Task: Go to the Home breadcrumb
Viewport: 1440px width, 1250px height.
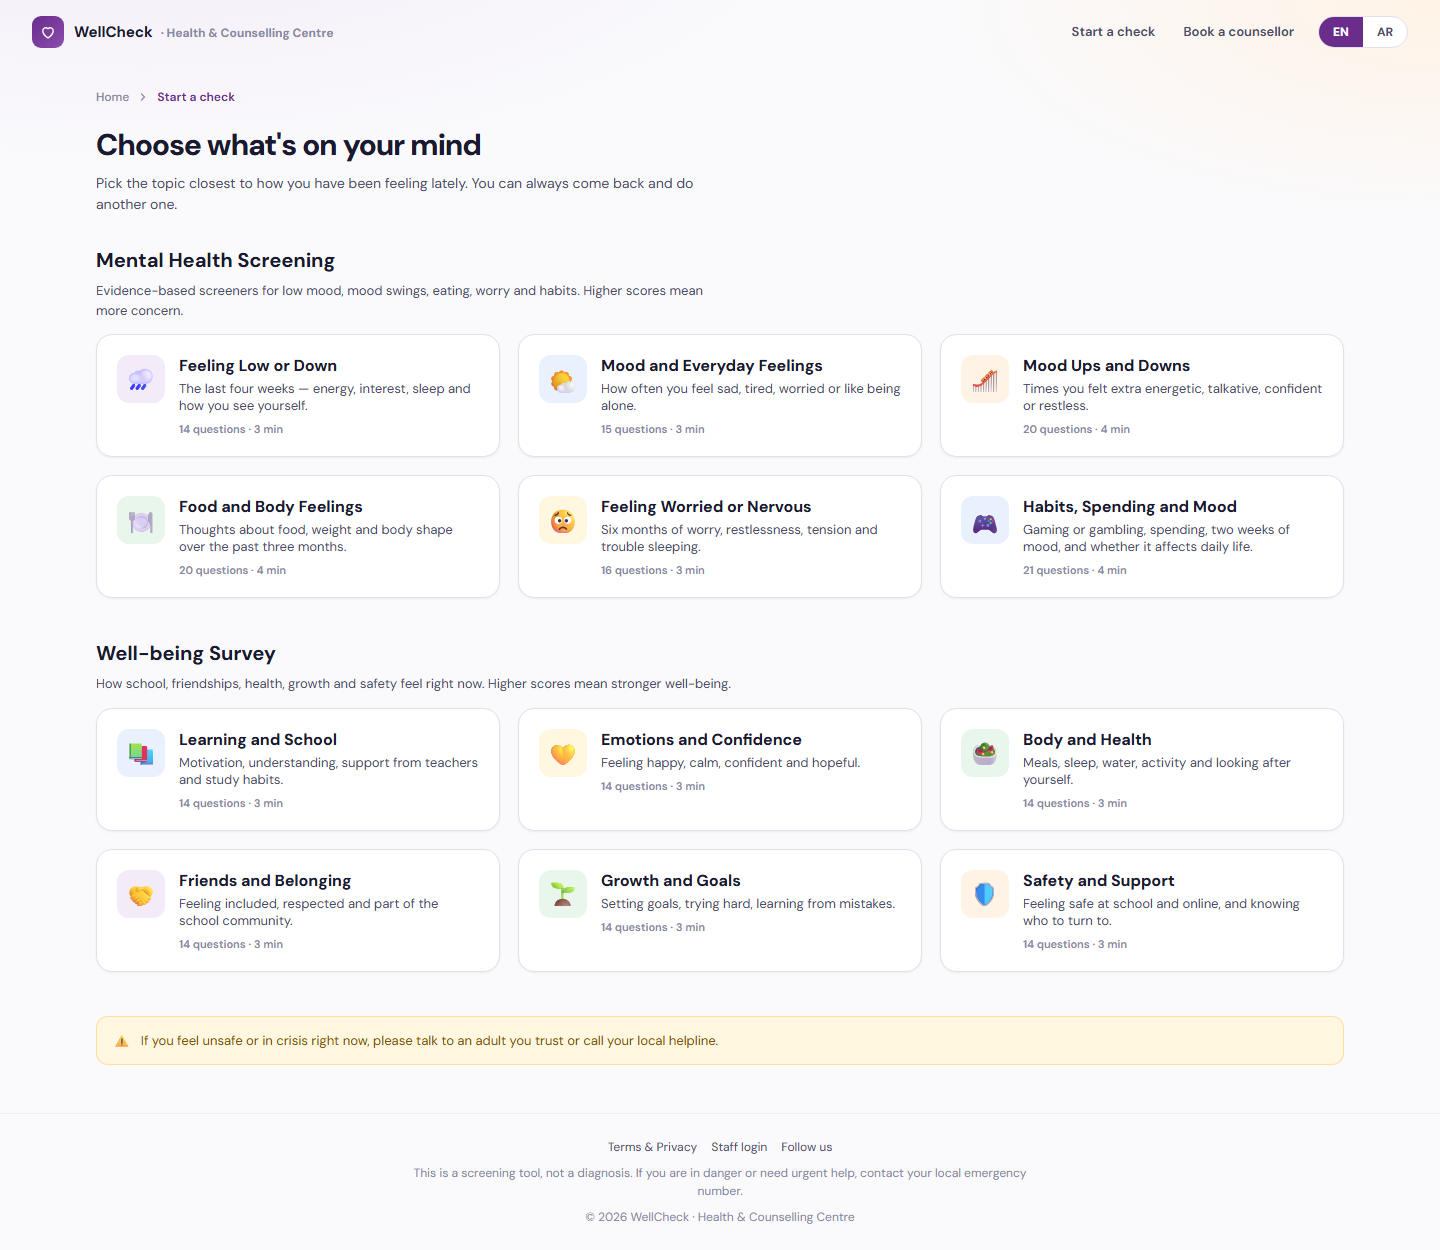Action: (112, 97)
